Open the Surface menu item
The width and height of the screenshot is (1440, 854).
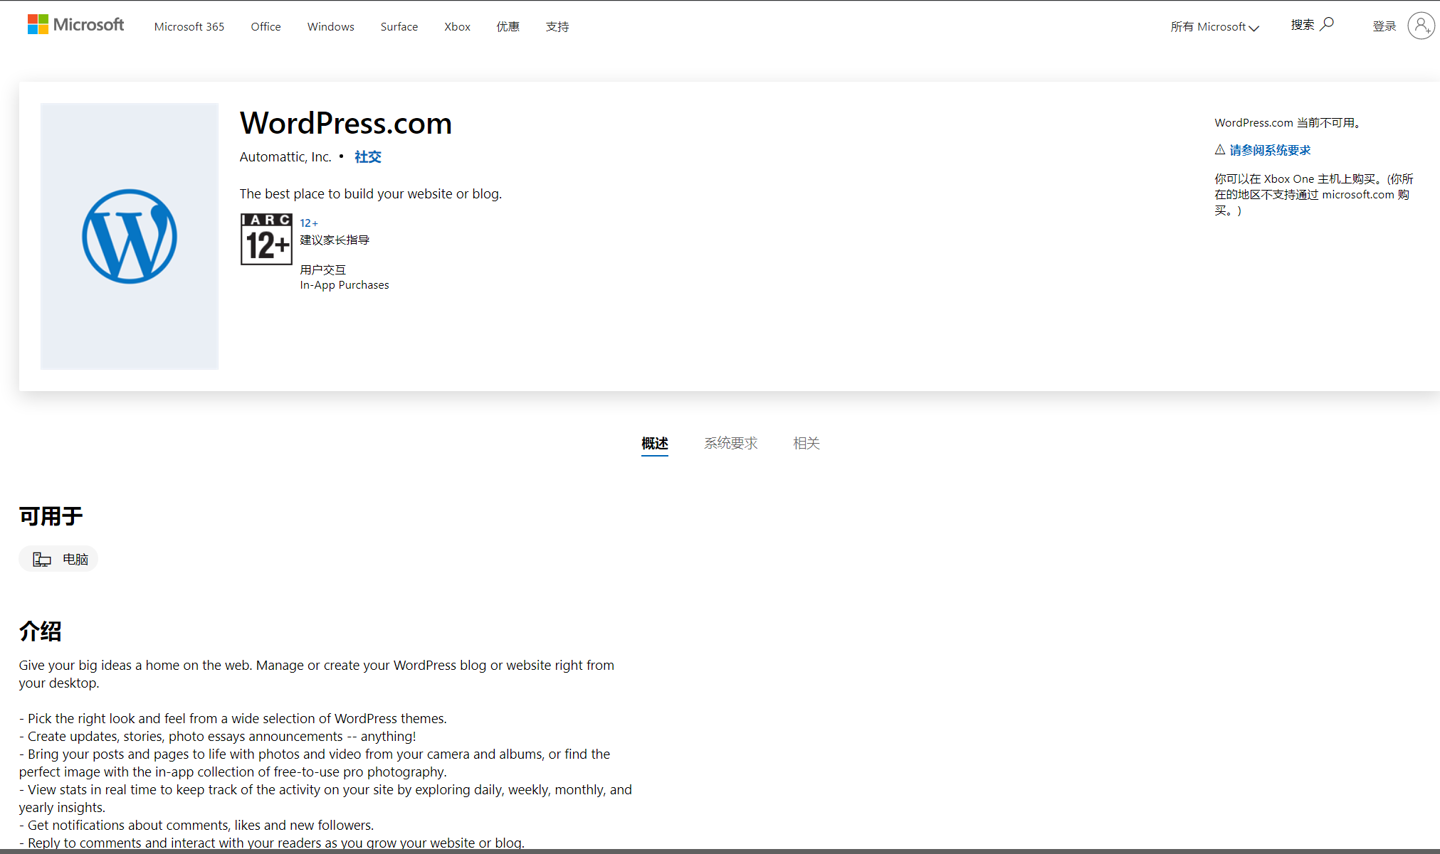(399, 27)
